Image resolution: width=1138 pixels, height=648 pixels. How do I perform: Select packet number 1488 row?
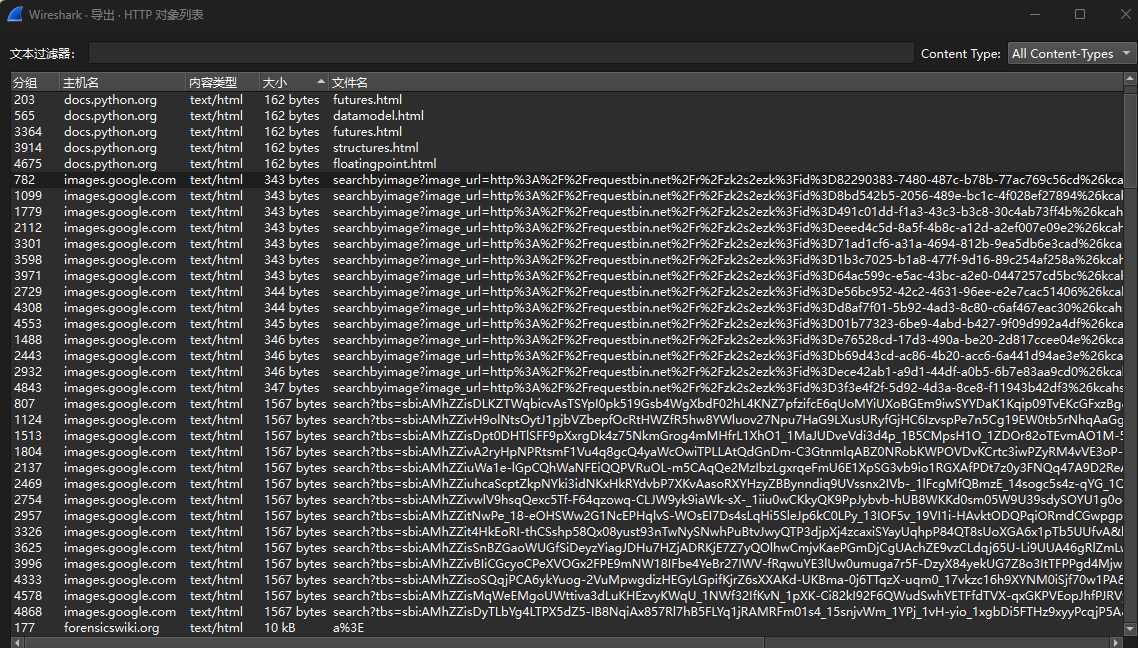coord(567,340)
